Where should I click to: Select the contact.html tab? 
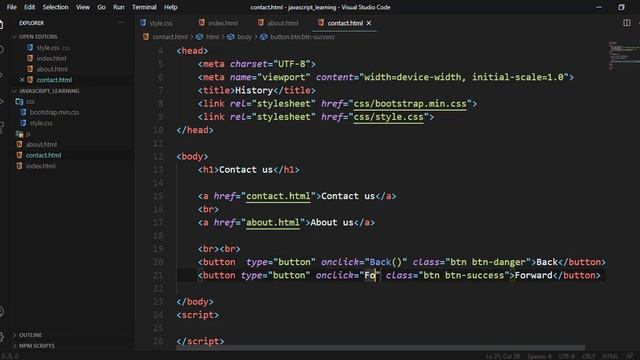[345, 23]
